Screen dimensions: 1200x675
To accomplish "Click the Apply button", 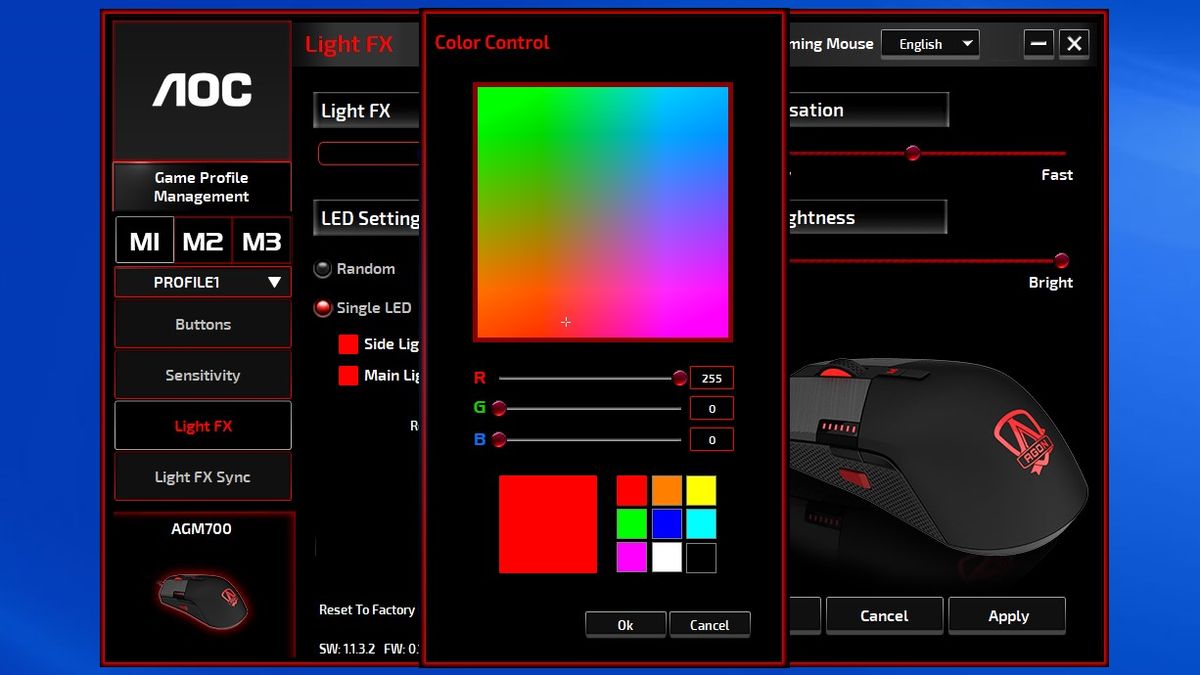I will click(x=1008, y=616).
